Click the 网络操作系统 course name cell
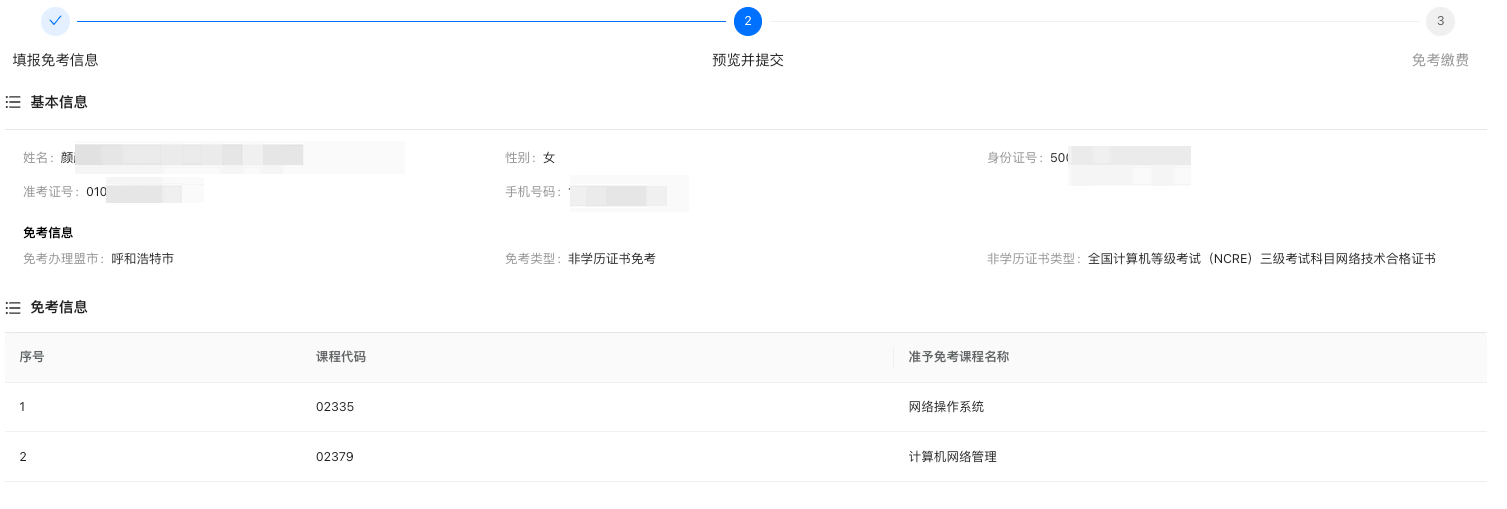Image resolution: width=1507 pixels, height=509 pixels. click(946, 407)
